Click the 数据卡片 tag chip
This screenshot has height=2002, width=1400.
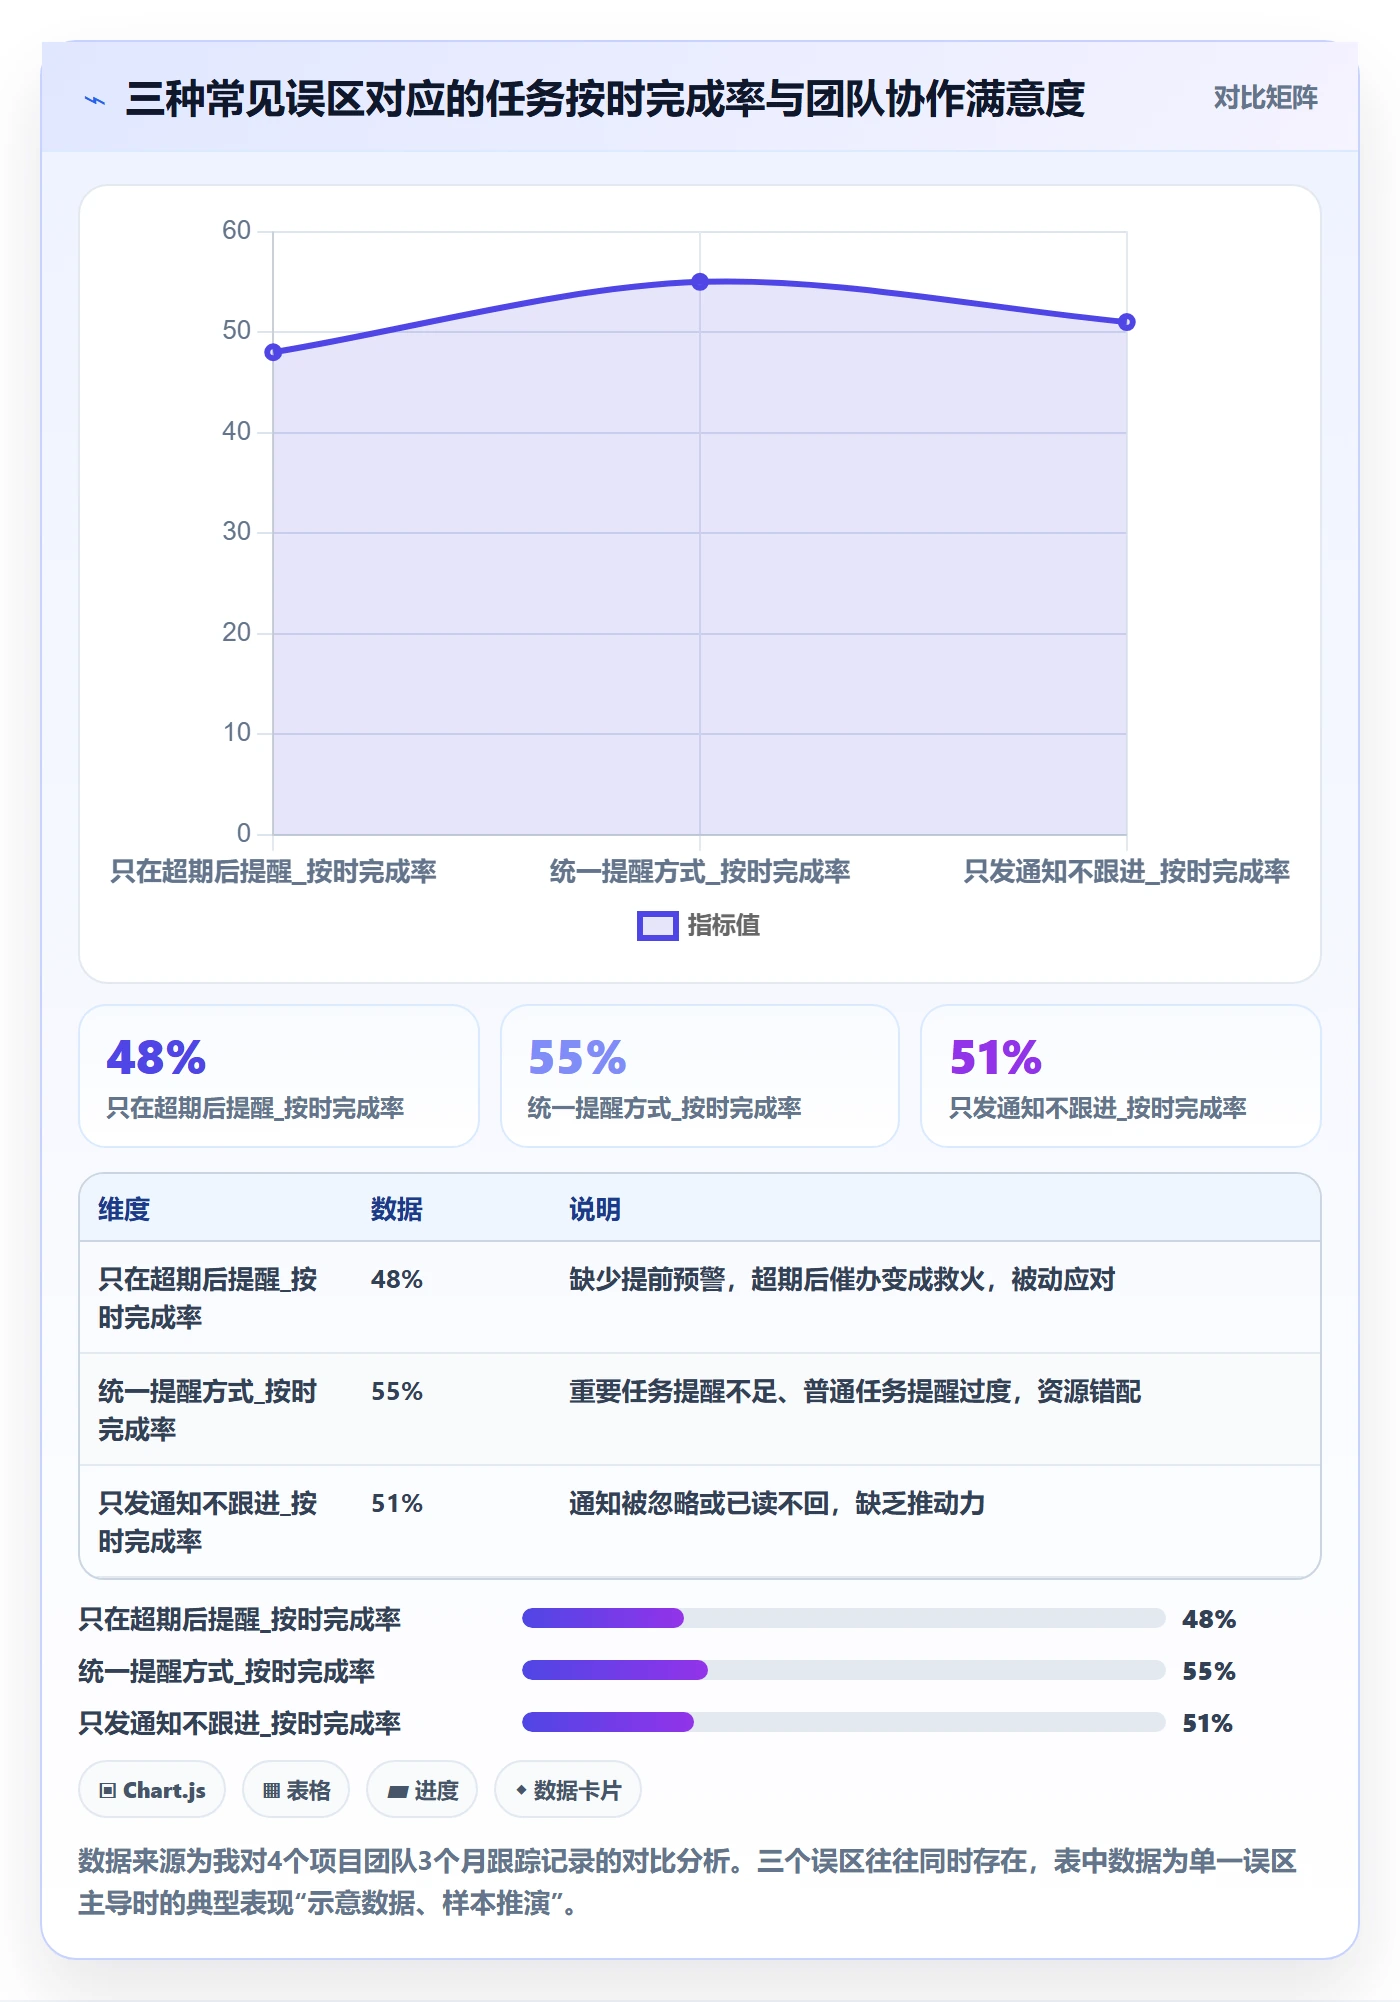568,1790
